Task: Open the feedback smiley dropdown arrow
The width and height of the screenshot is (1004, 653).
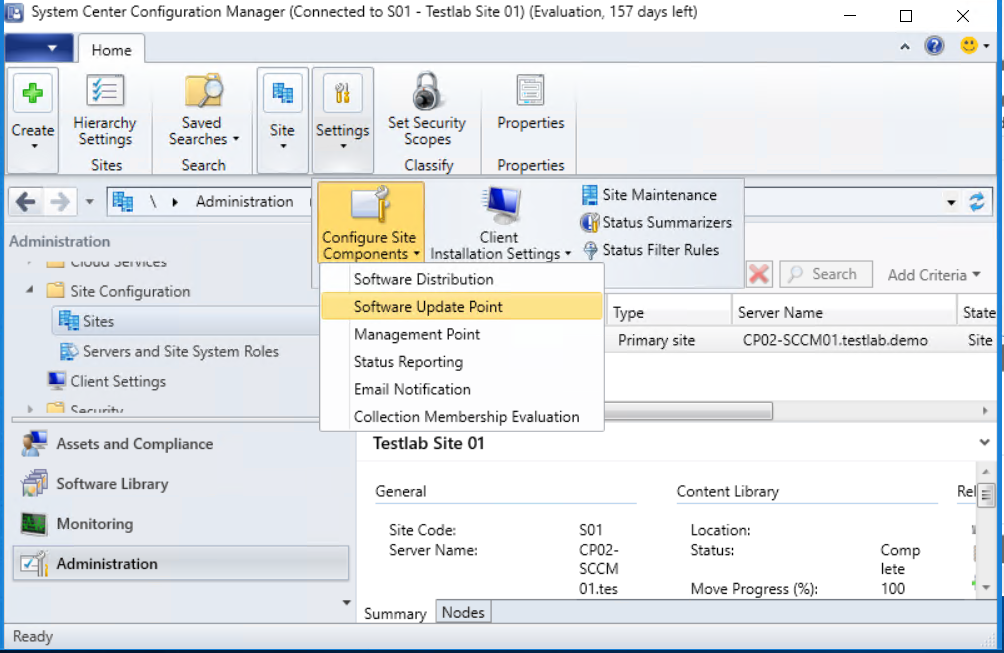Action: (987, 46)
